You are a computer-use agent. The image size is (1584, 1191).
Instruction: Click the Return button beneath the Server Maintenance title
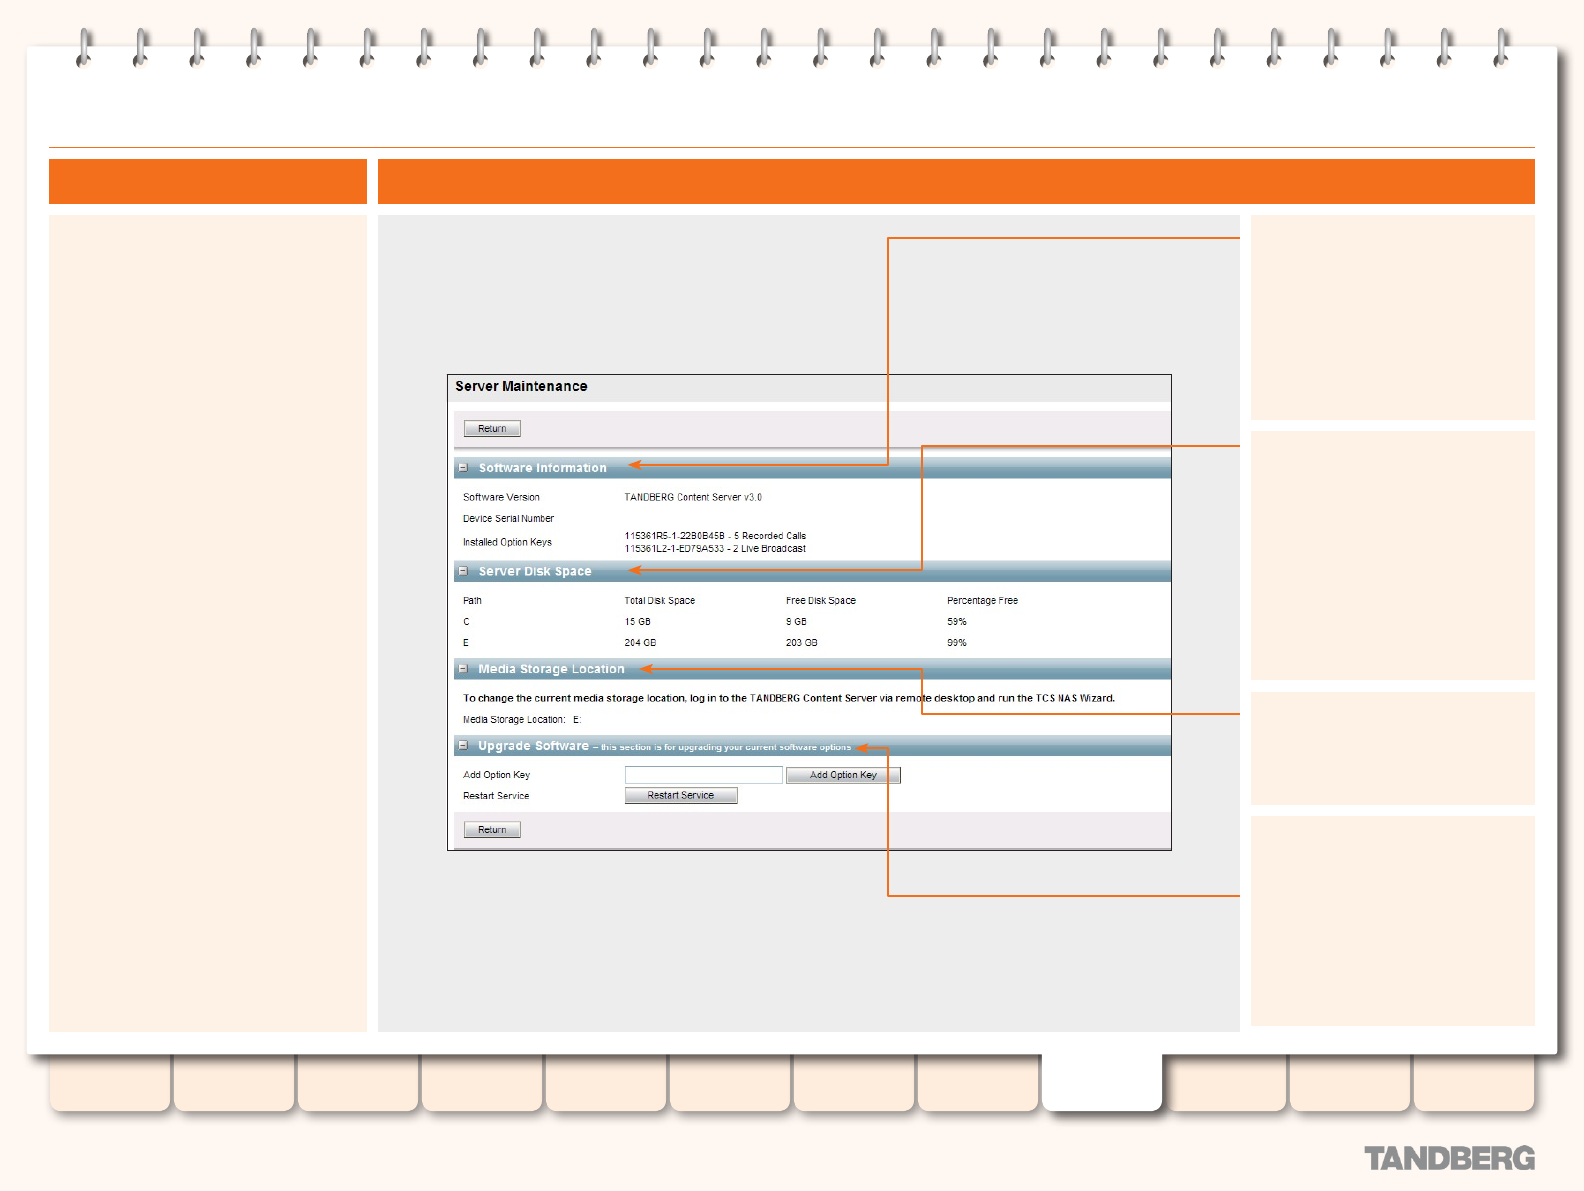point(492,429)
